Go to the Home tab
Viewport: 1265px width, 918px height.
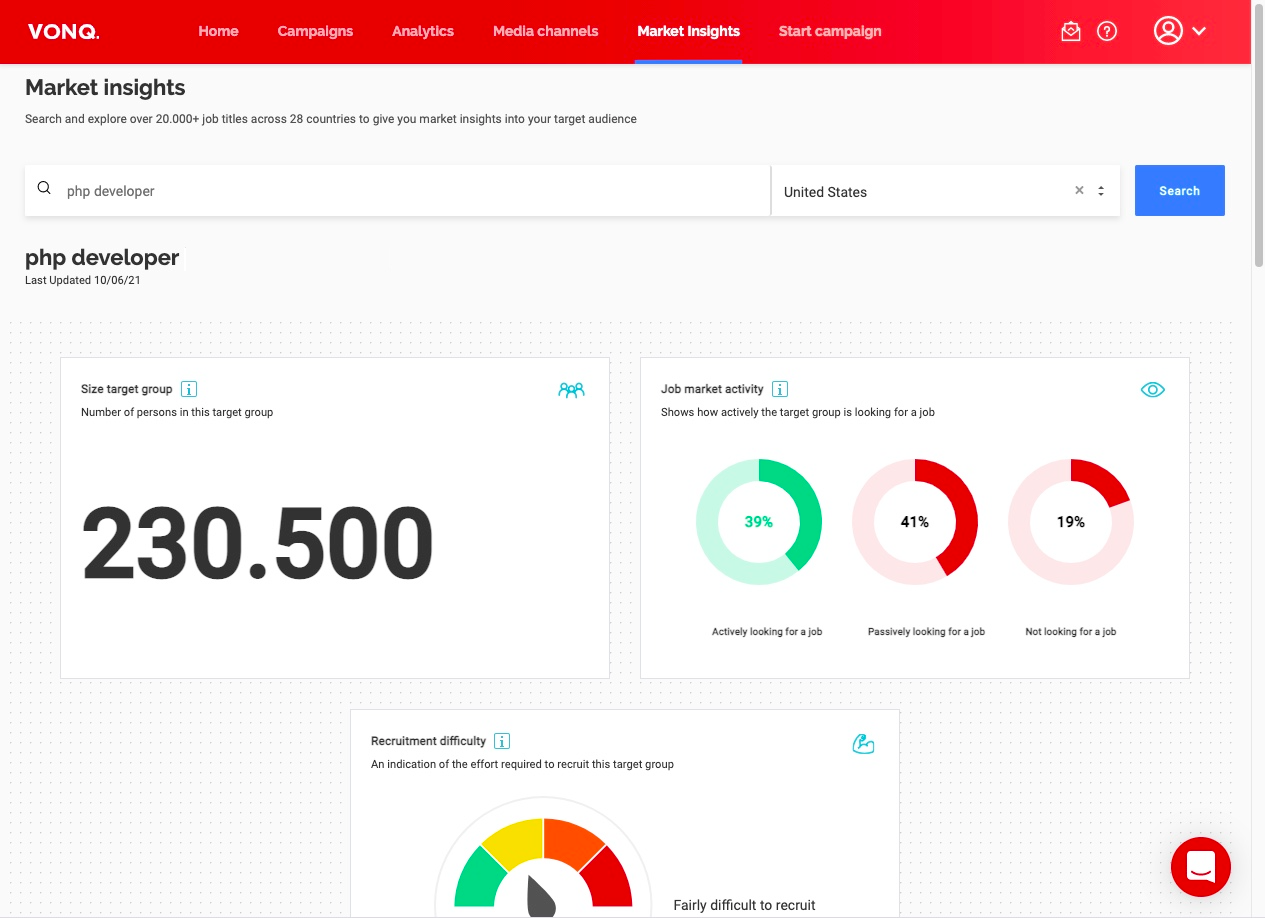[x=218, y=31]
